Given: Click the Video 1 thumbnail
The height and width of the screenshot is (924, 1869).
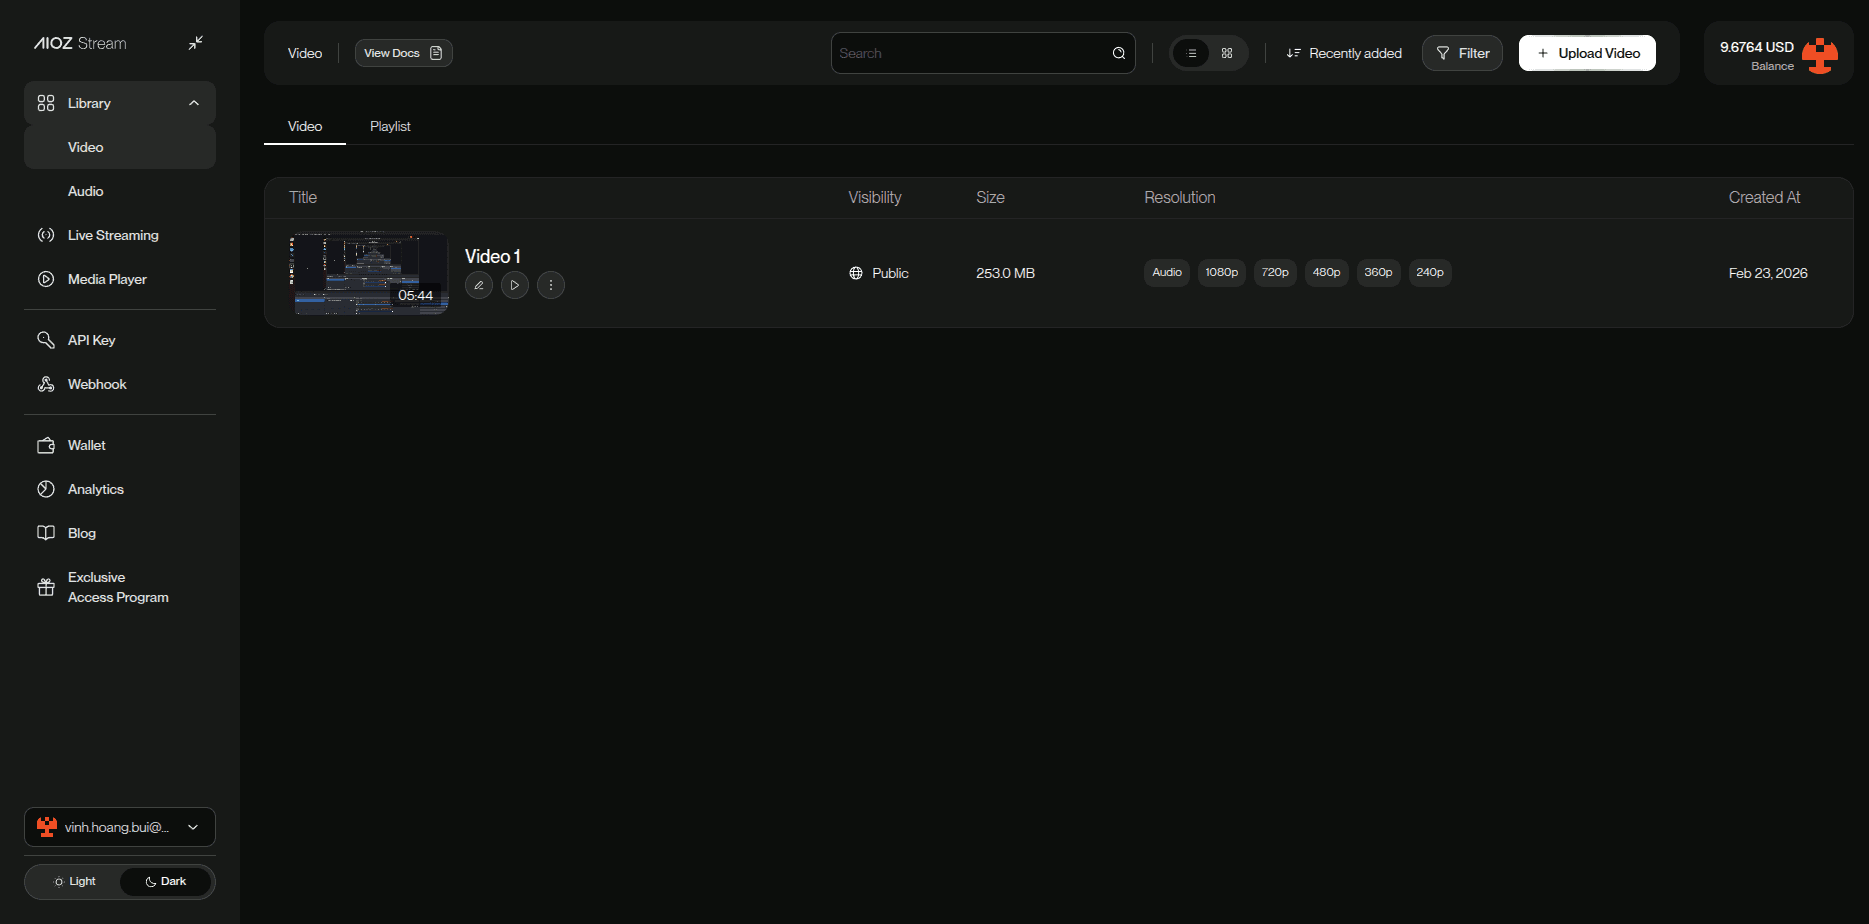Looking at the screenshot, I should coord(369,273).
